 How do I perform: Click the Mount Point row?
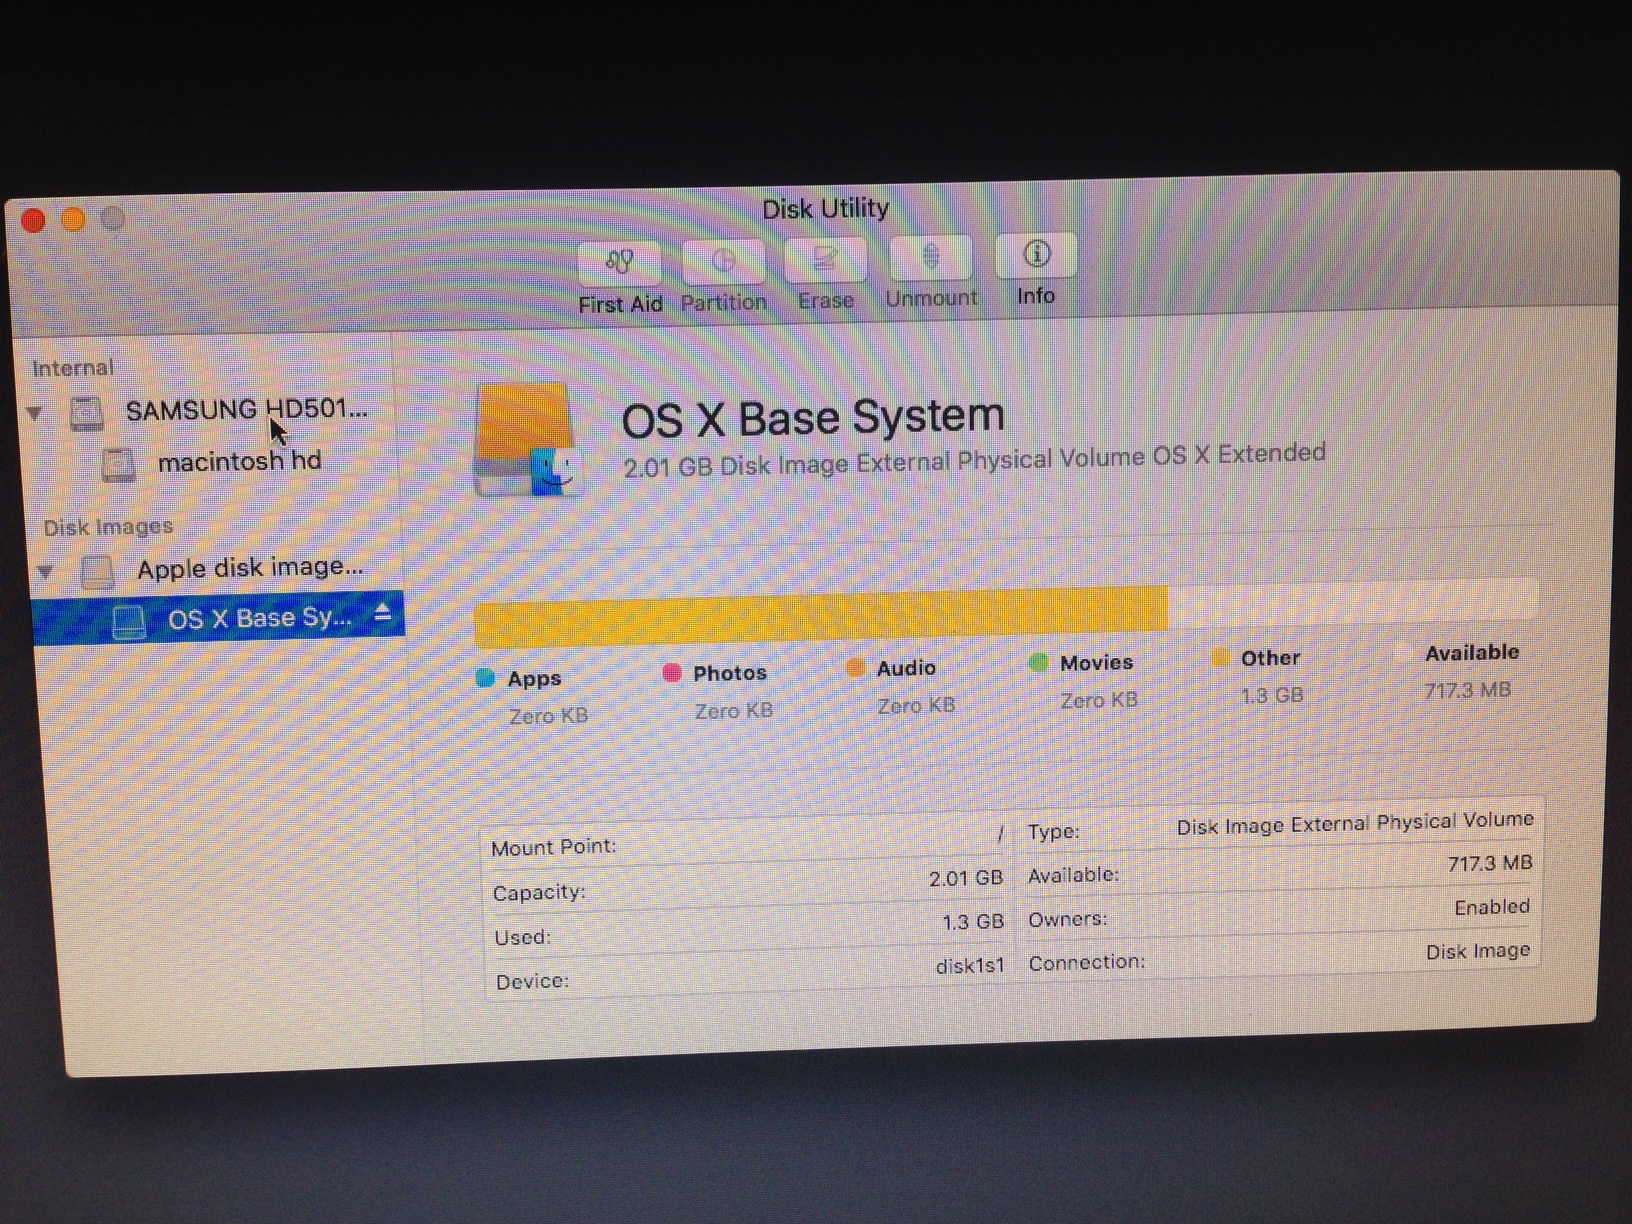747,841
